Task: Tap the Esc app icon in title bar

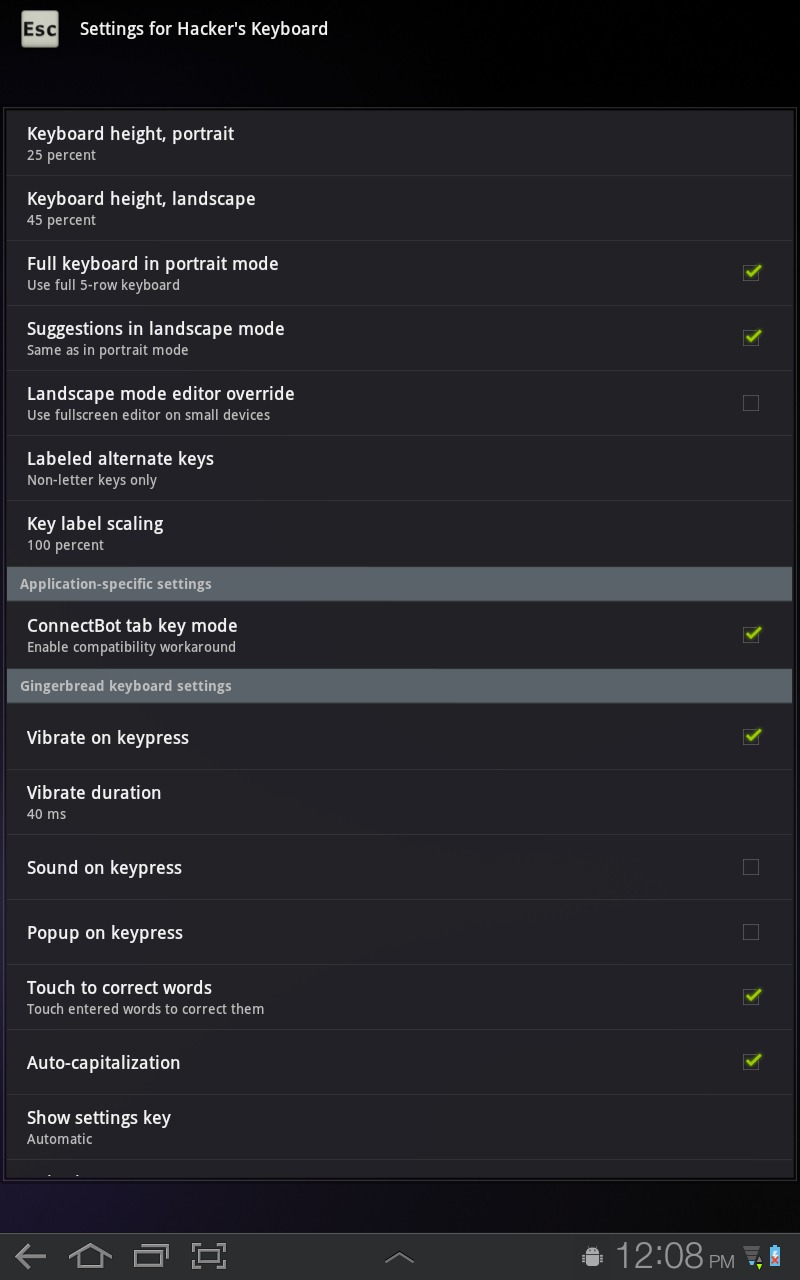Action: (40, 29)
